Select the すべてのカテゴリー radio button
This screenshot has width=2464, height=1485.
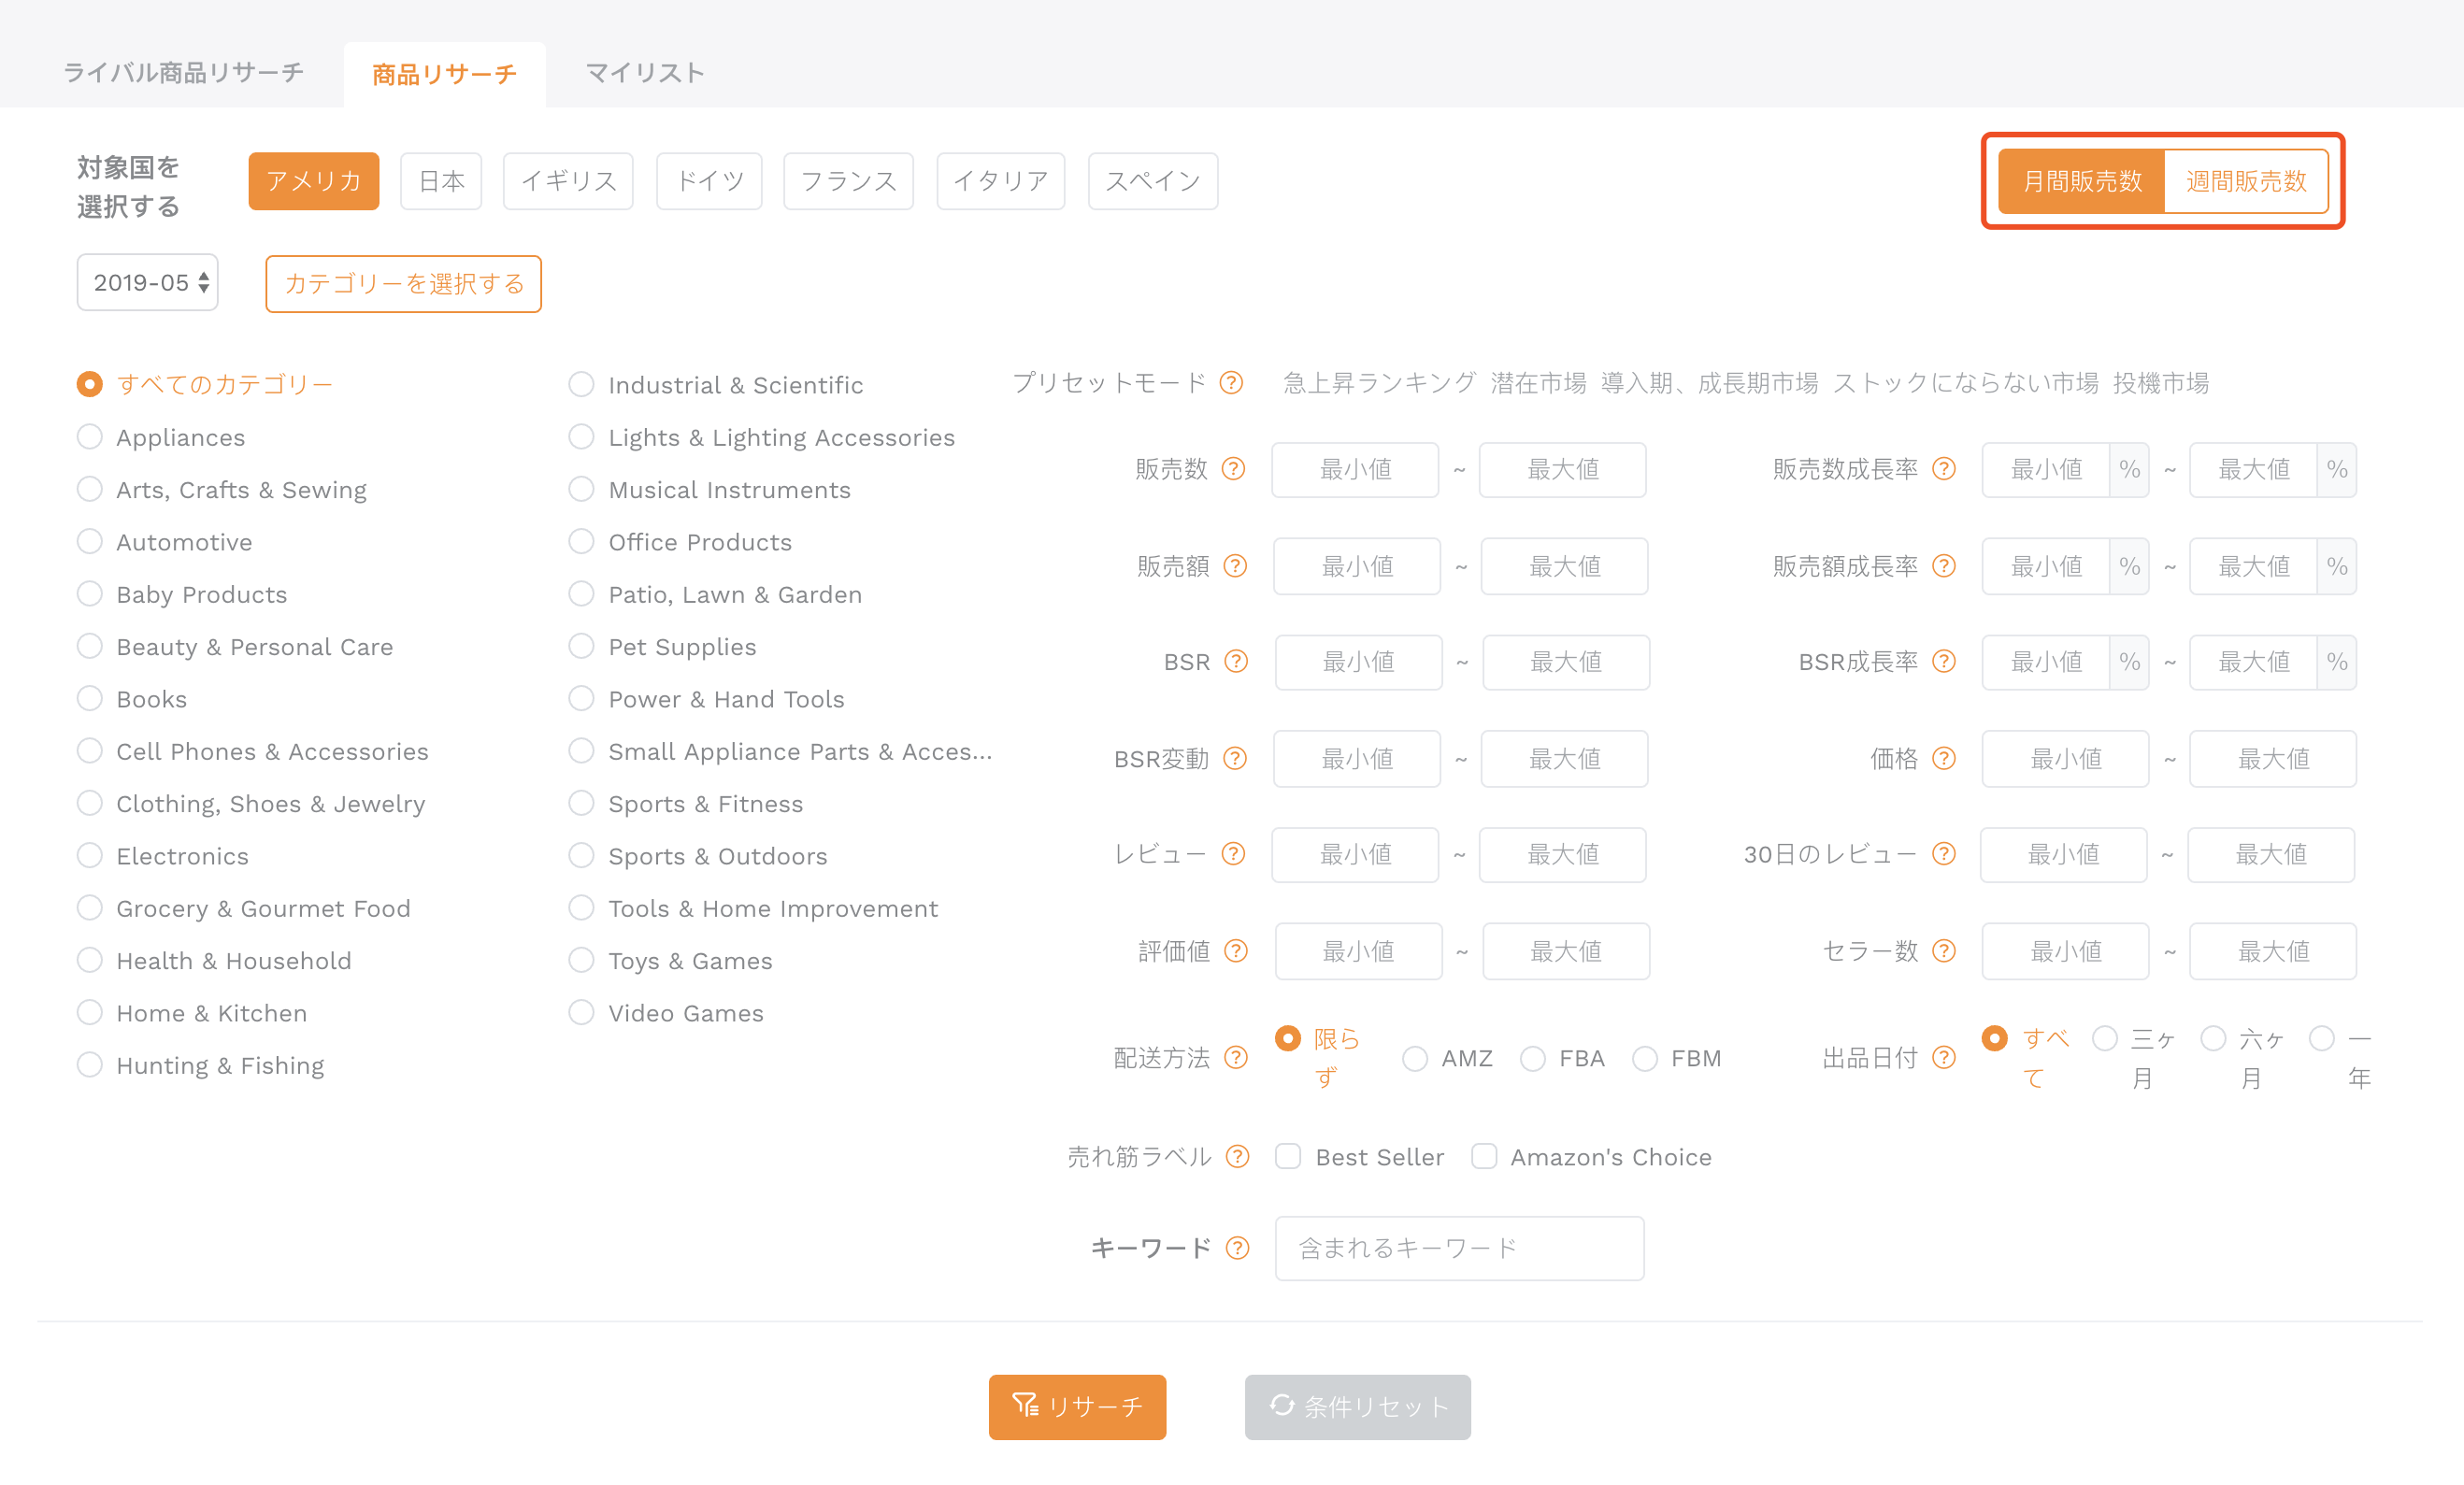(x=90, y=384)
